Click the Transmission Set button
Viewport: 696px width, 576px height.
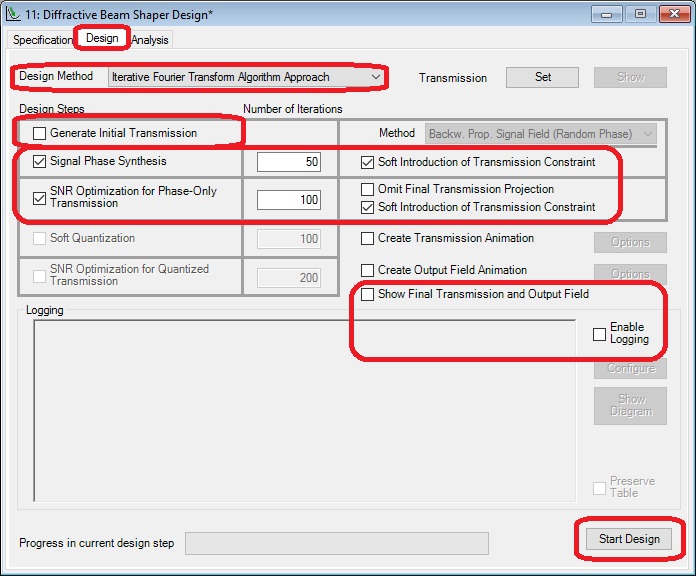(x=542, y=77)
